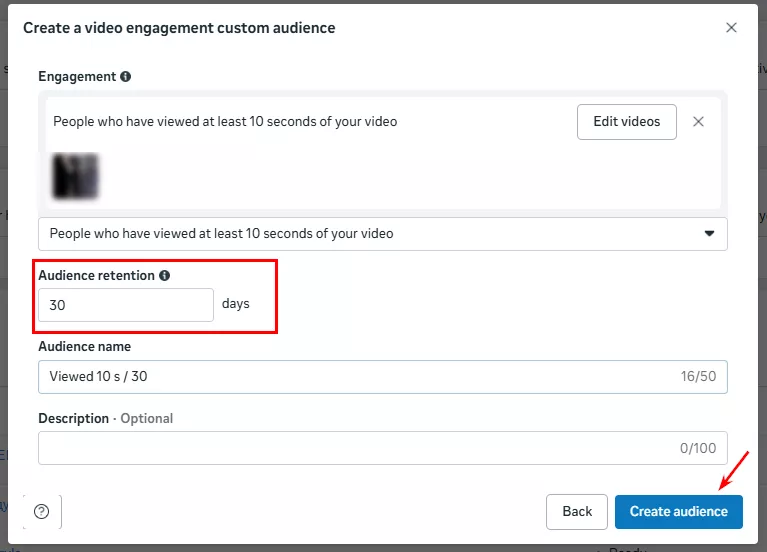Open the 'People who have viewed' dropdown
Screen dimensions: 767x552
click(x=382, y=234)
